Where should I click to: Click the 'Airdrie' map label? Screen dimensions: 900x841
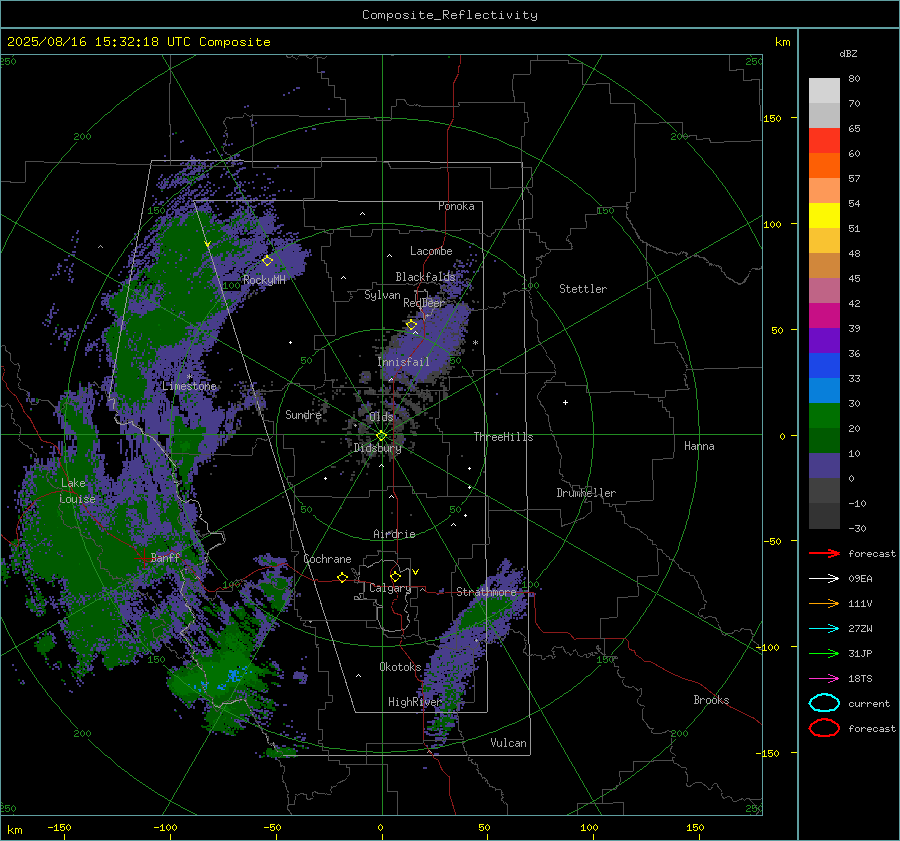[x=394, y=534]
